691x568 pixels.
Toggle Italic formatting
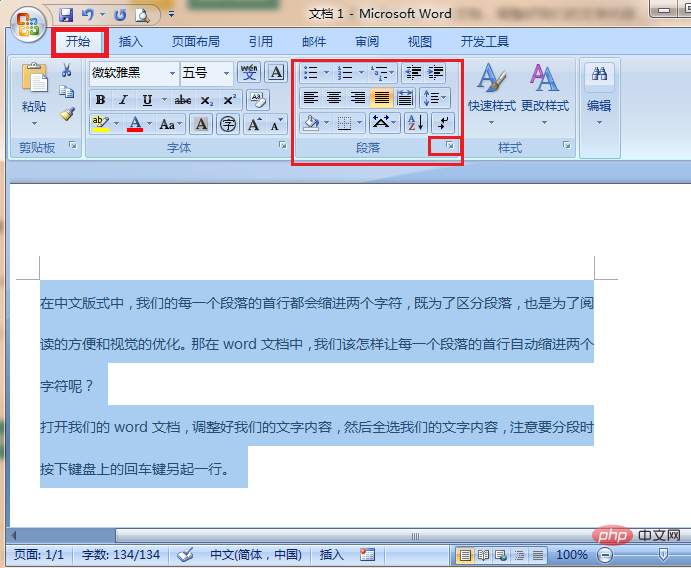pos(123,100)
